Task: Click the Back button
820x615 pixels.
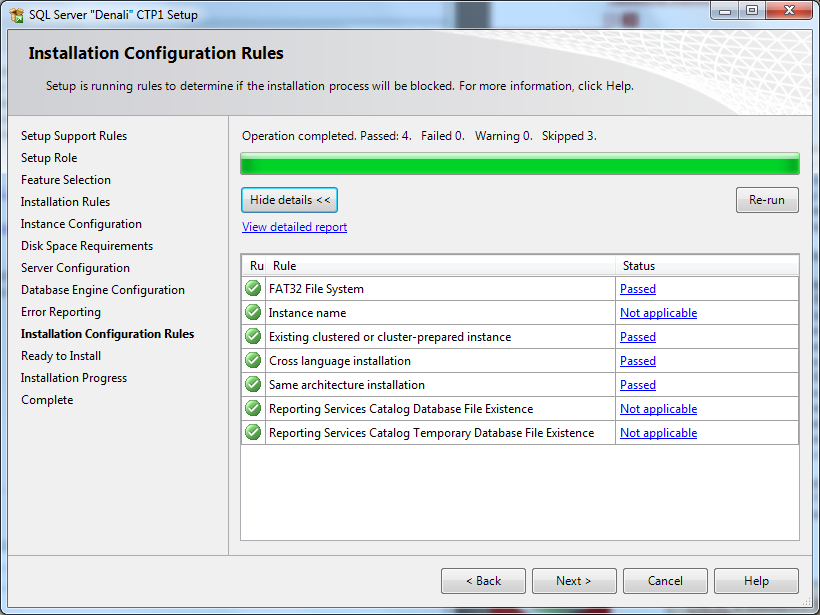Action: tap(483, 581)
